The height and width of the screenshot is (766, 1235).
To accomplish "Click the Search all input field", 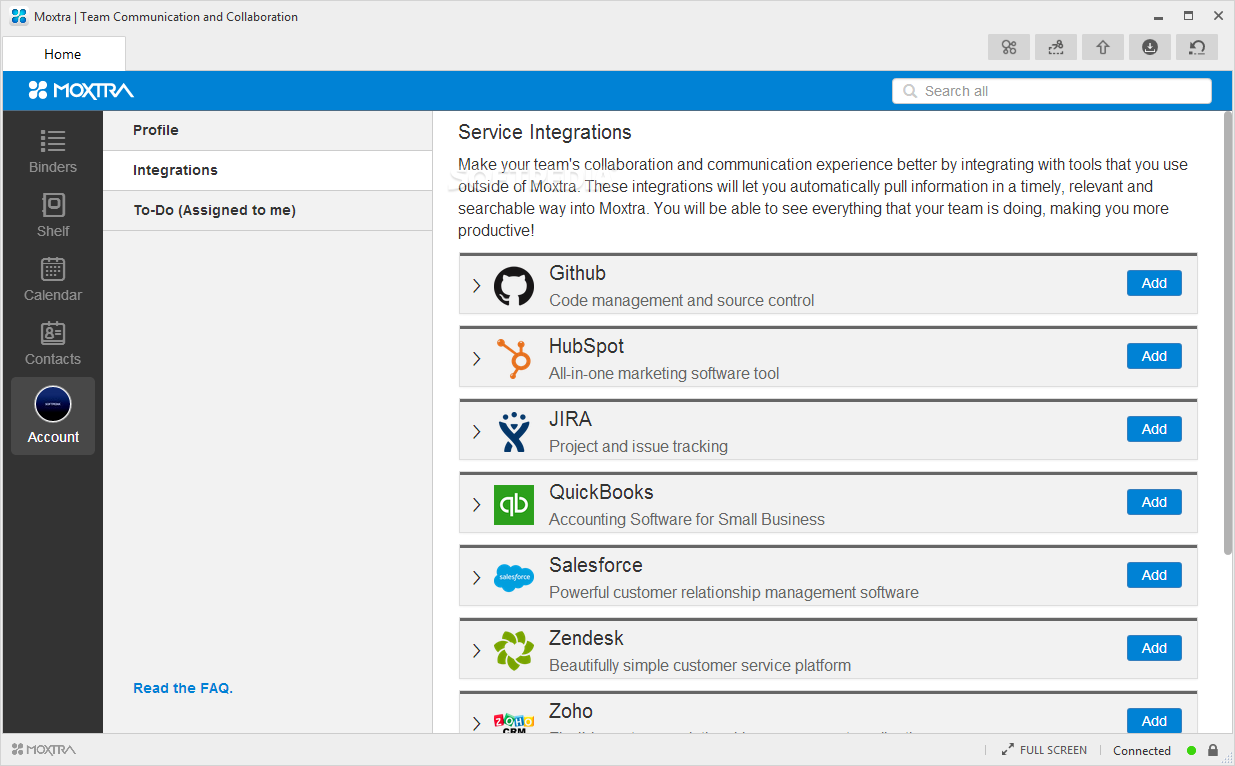I will (x=1052, y=91).
